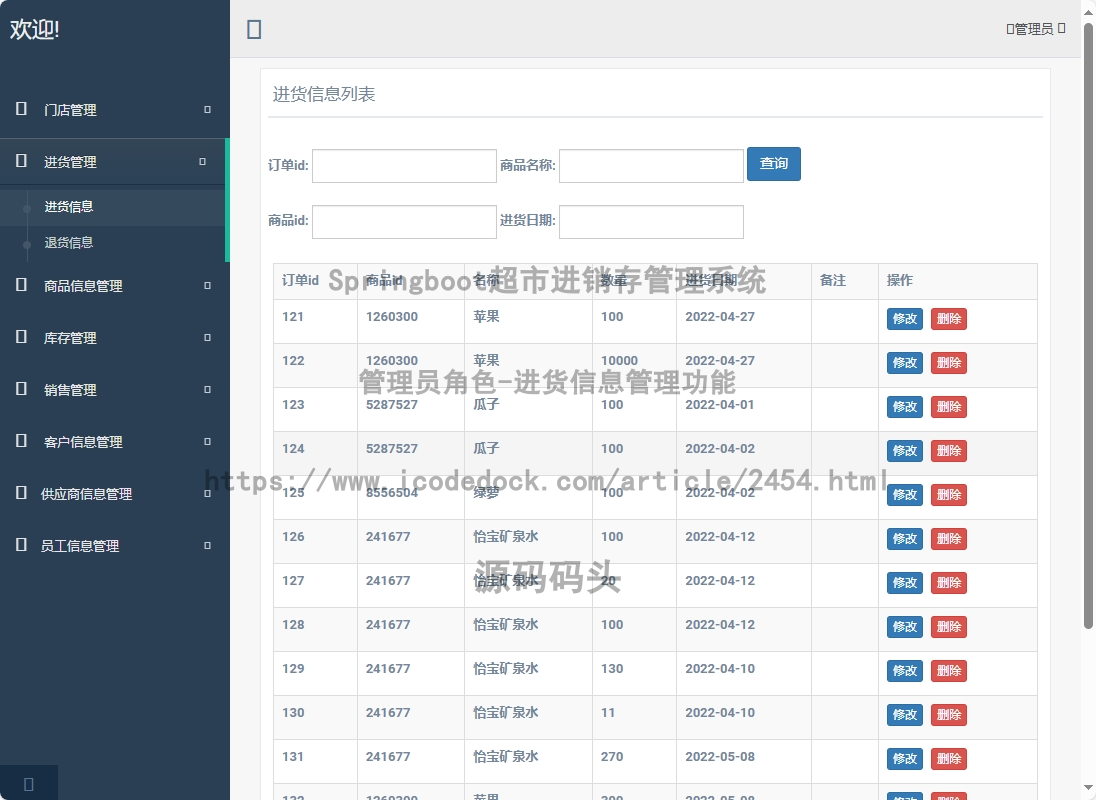Click the 客户信息管理 menu icon
This screenshot has height=800, width=1096.
21,441
